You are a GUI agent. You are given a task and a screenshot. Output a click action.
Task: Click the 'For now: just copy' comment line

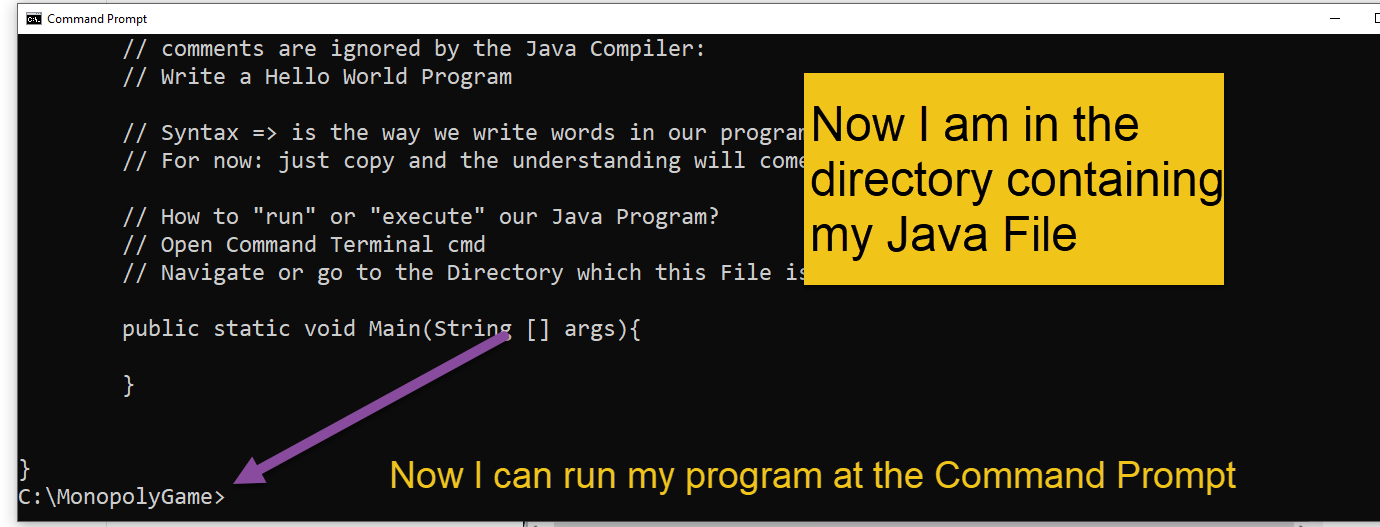point(463,161)
